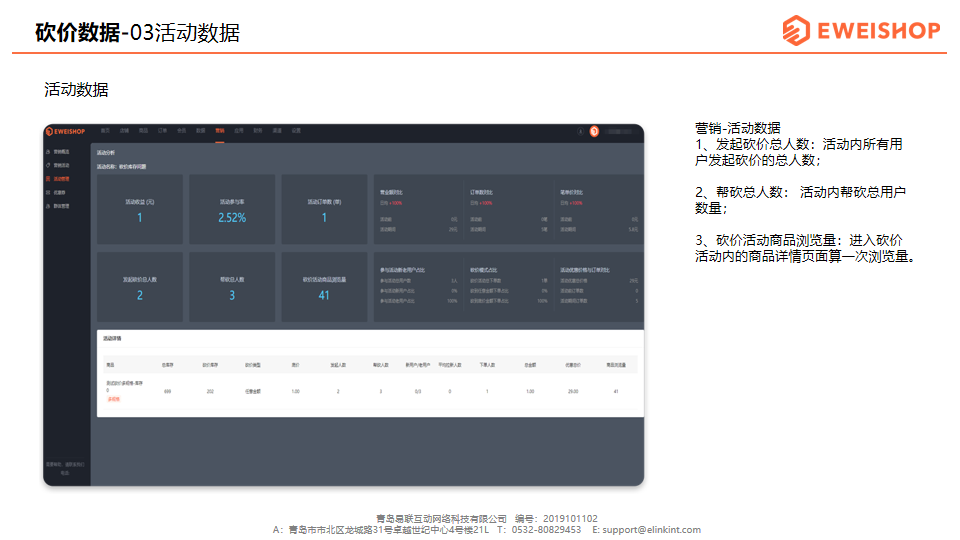This screenshot has width=960, height=540.
Task: Click the 商品浏览量 column header
Action: pos(616,365)
